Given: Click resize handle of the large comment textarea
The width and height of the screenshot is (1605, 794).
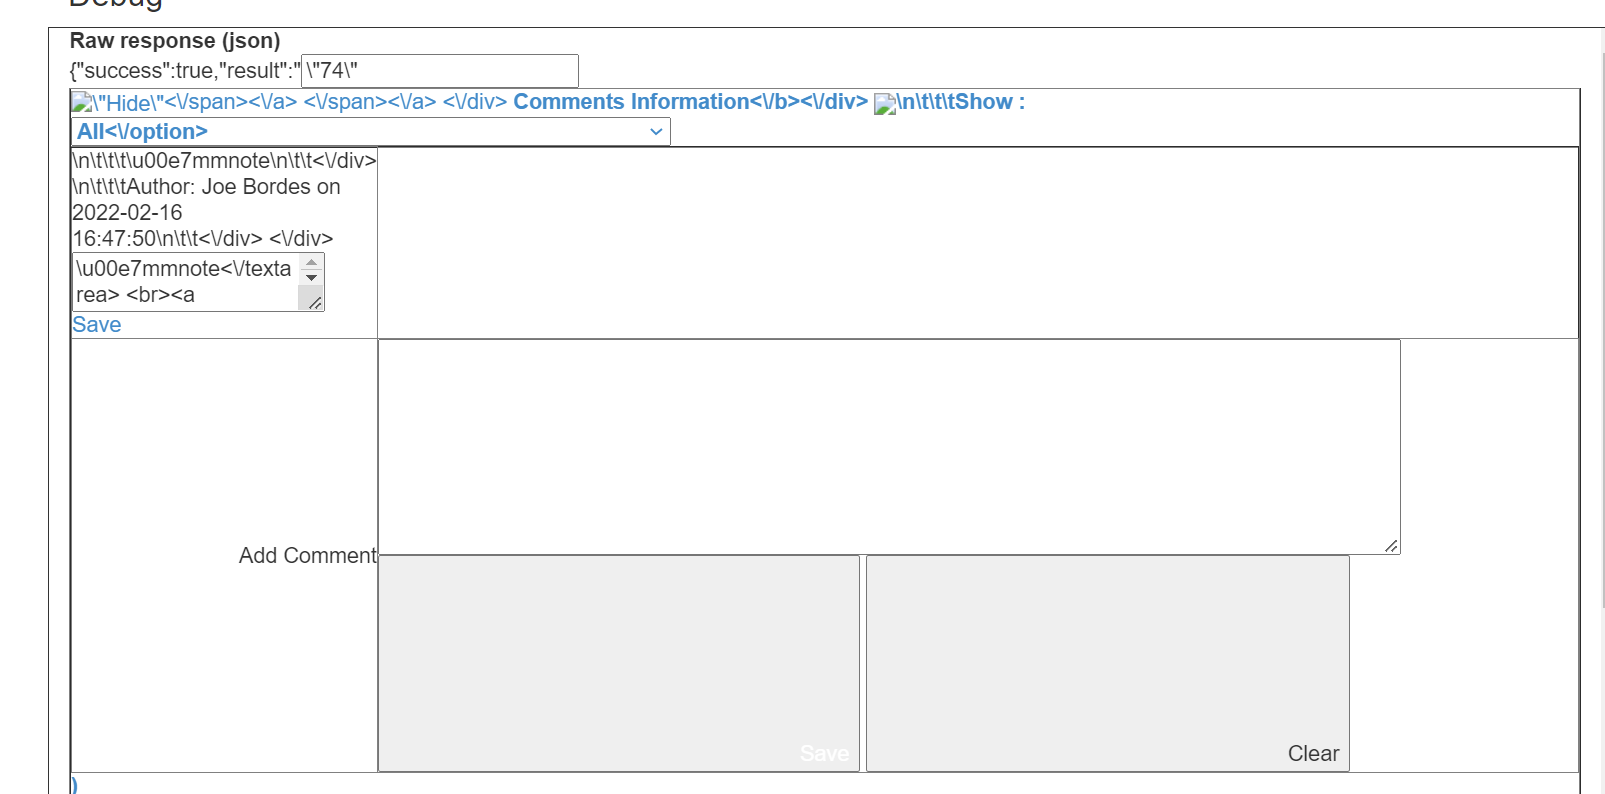Looking at the screenshot, I should click(x=1390, y=545).
